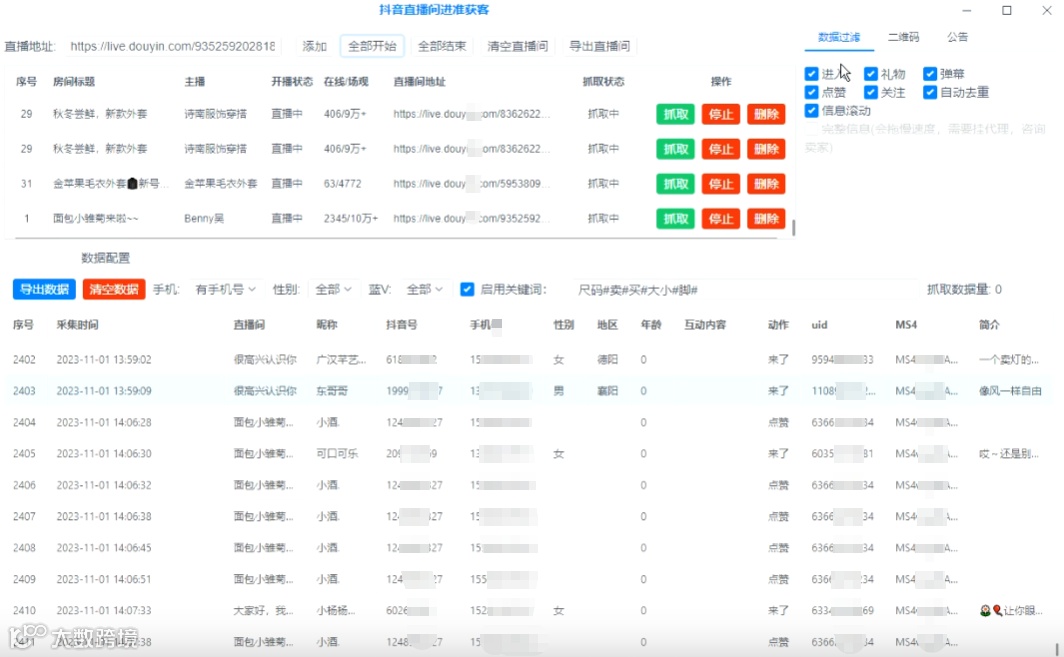Open the 性别 全部 dropdown
Image resolution: width=1064 pixels, height=657 pixels.
[x=333, y=289]
